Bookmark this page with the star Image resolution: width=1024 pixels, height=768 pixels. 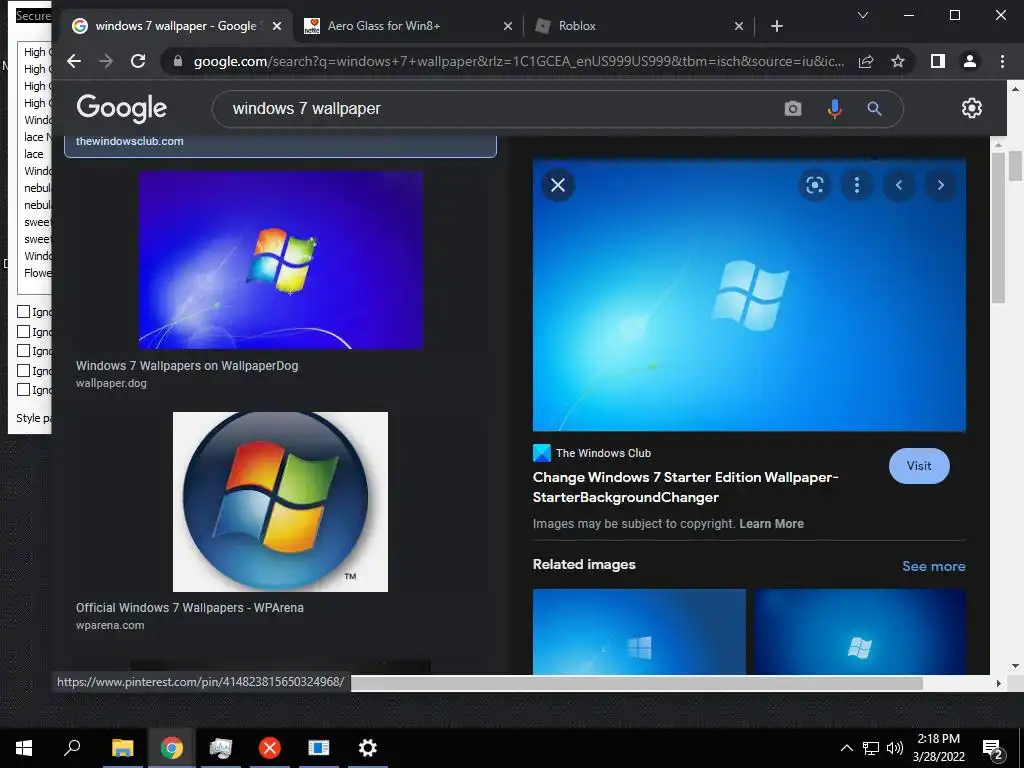pyautogui.click(x=898, y=61)
